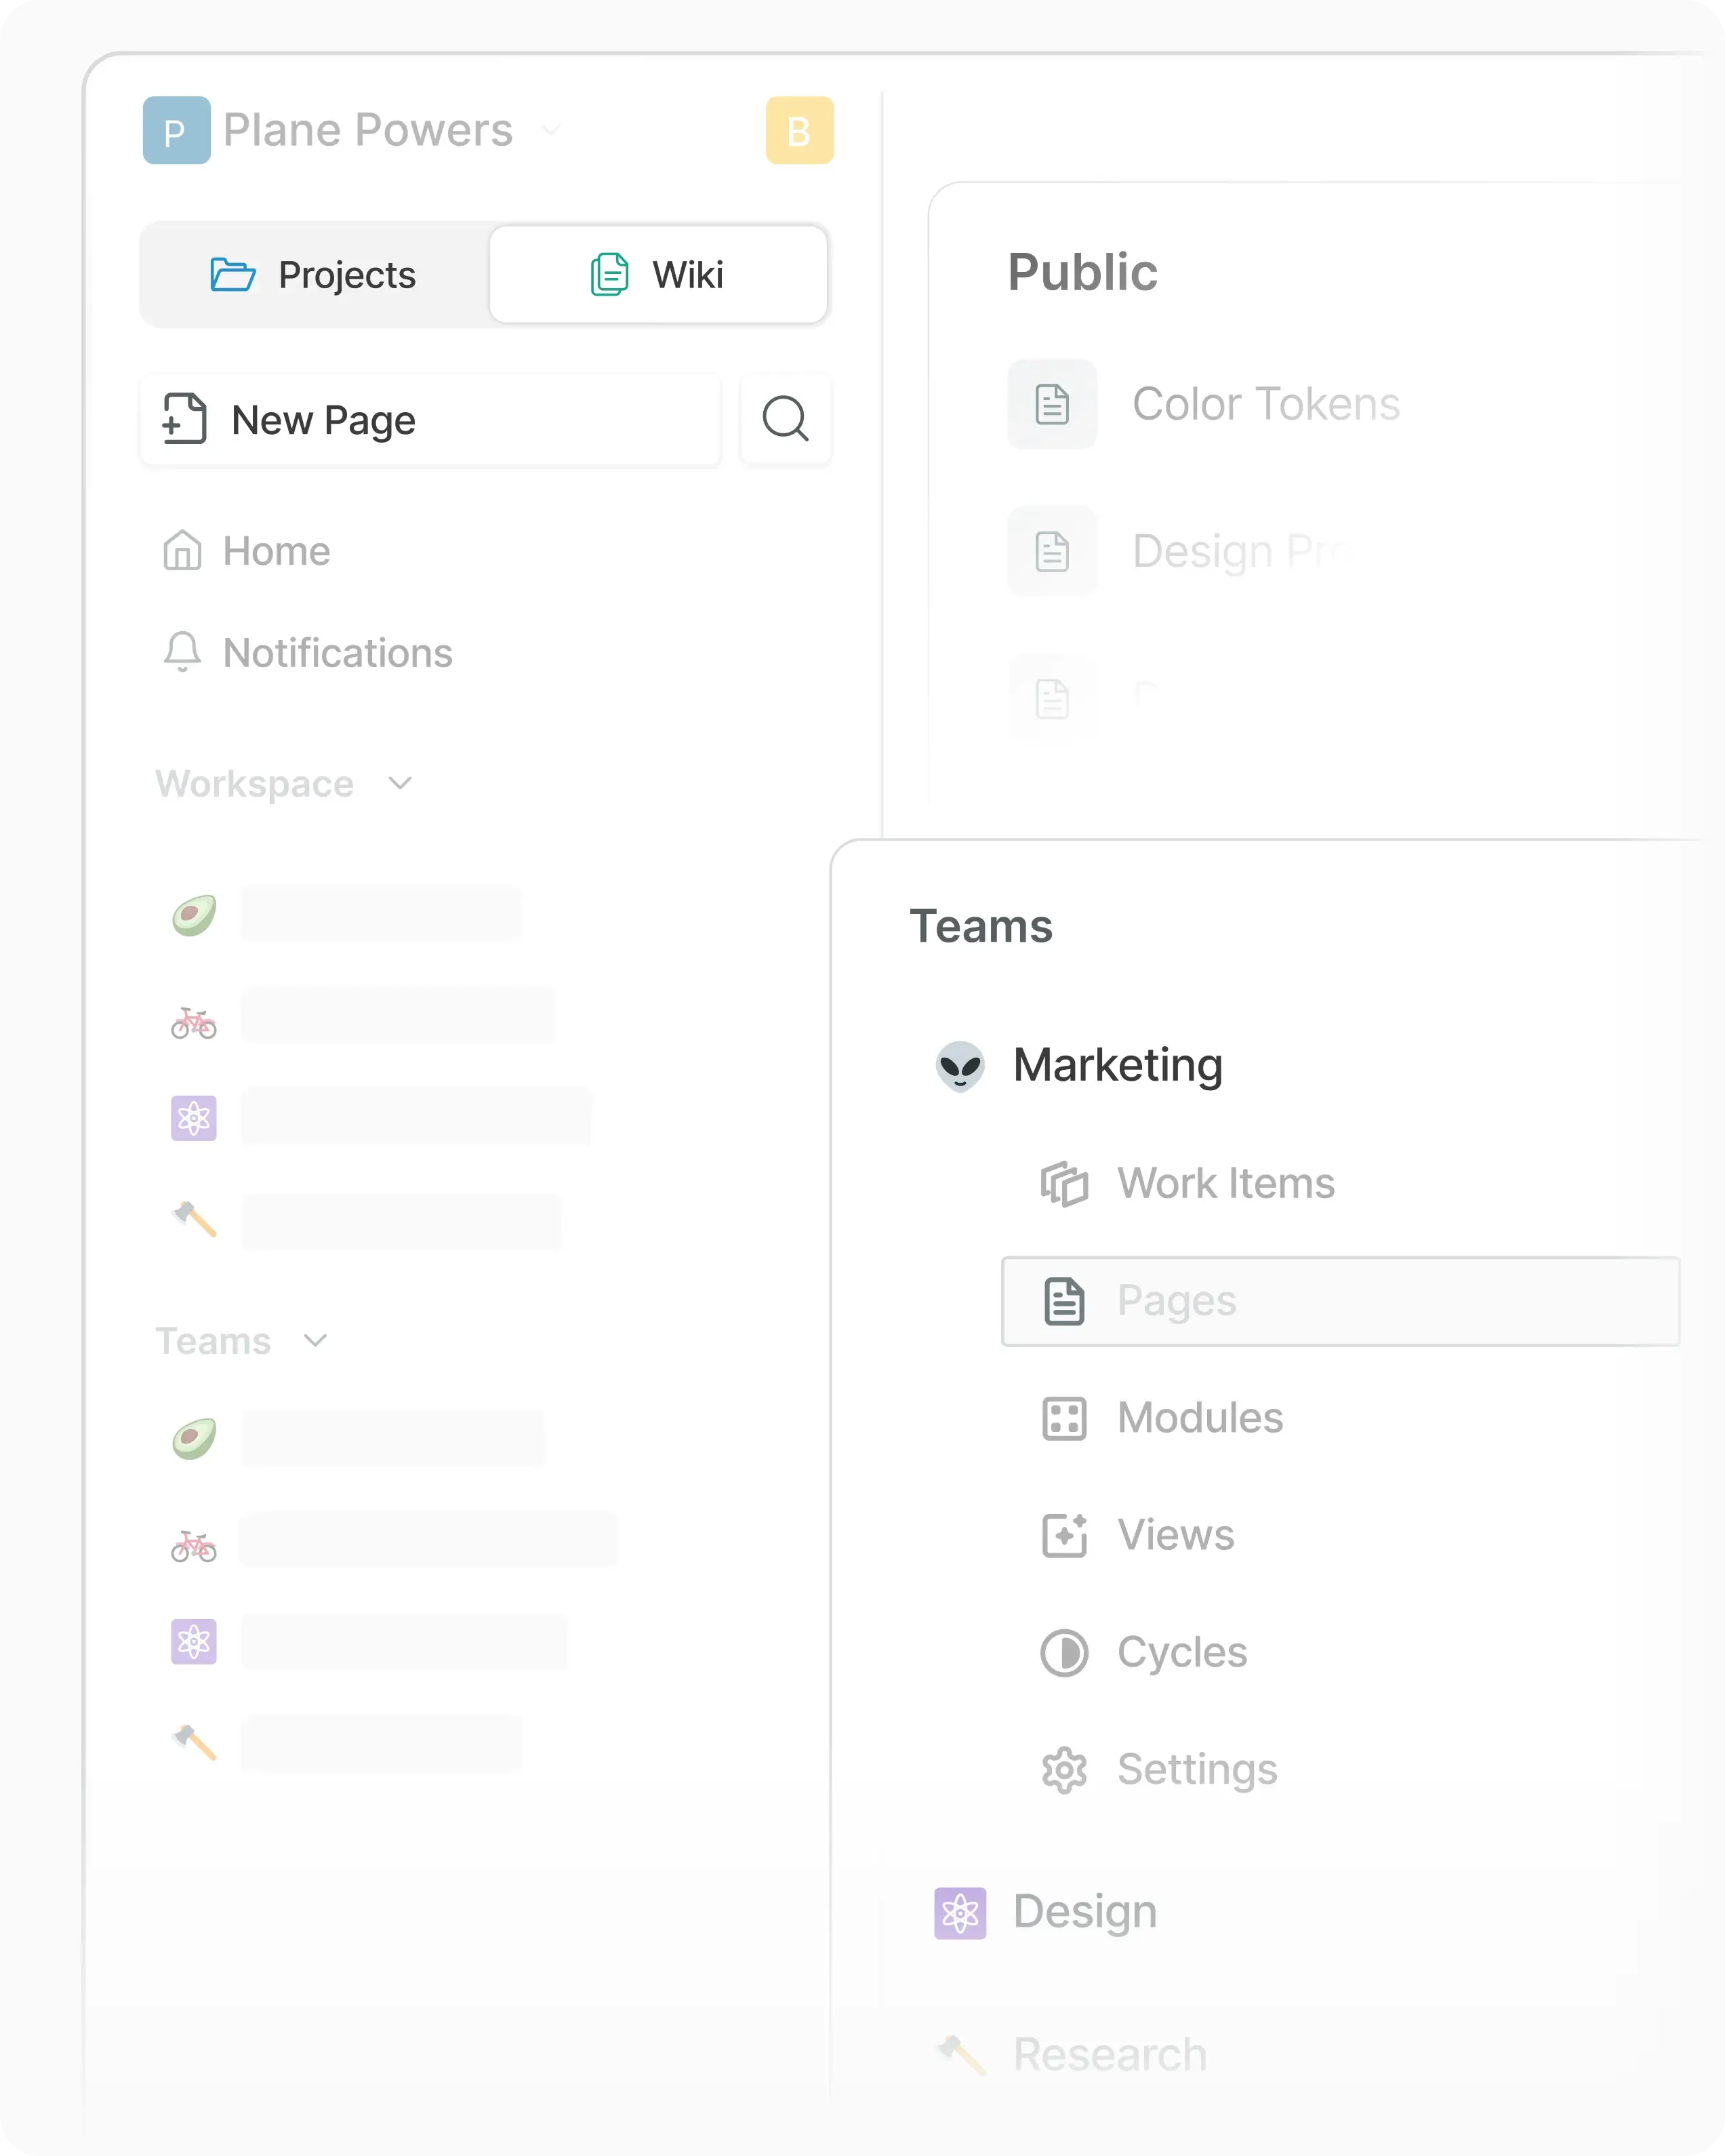Click the Settings gear icon under Marketing
The height and width of the screenshot is (2156, 1725).
(1064, 1770)
